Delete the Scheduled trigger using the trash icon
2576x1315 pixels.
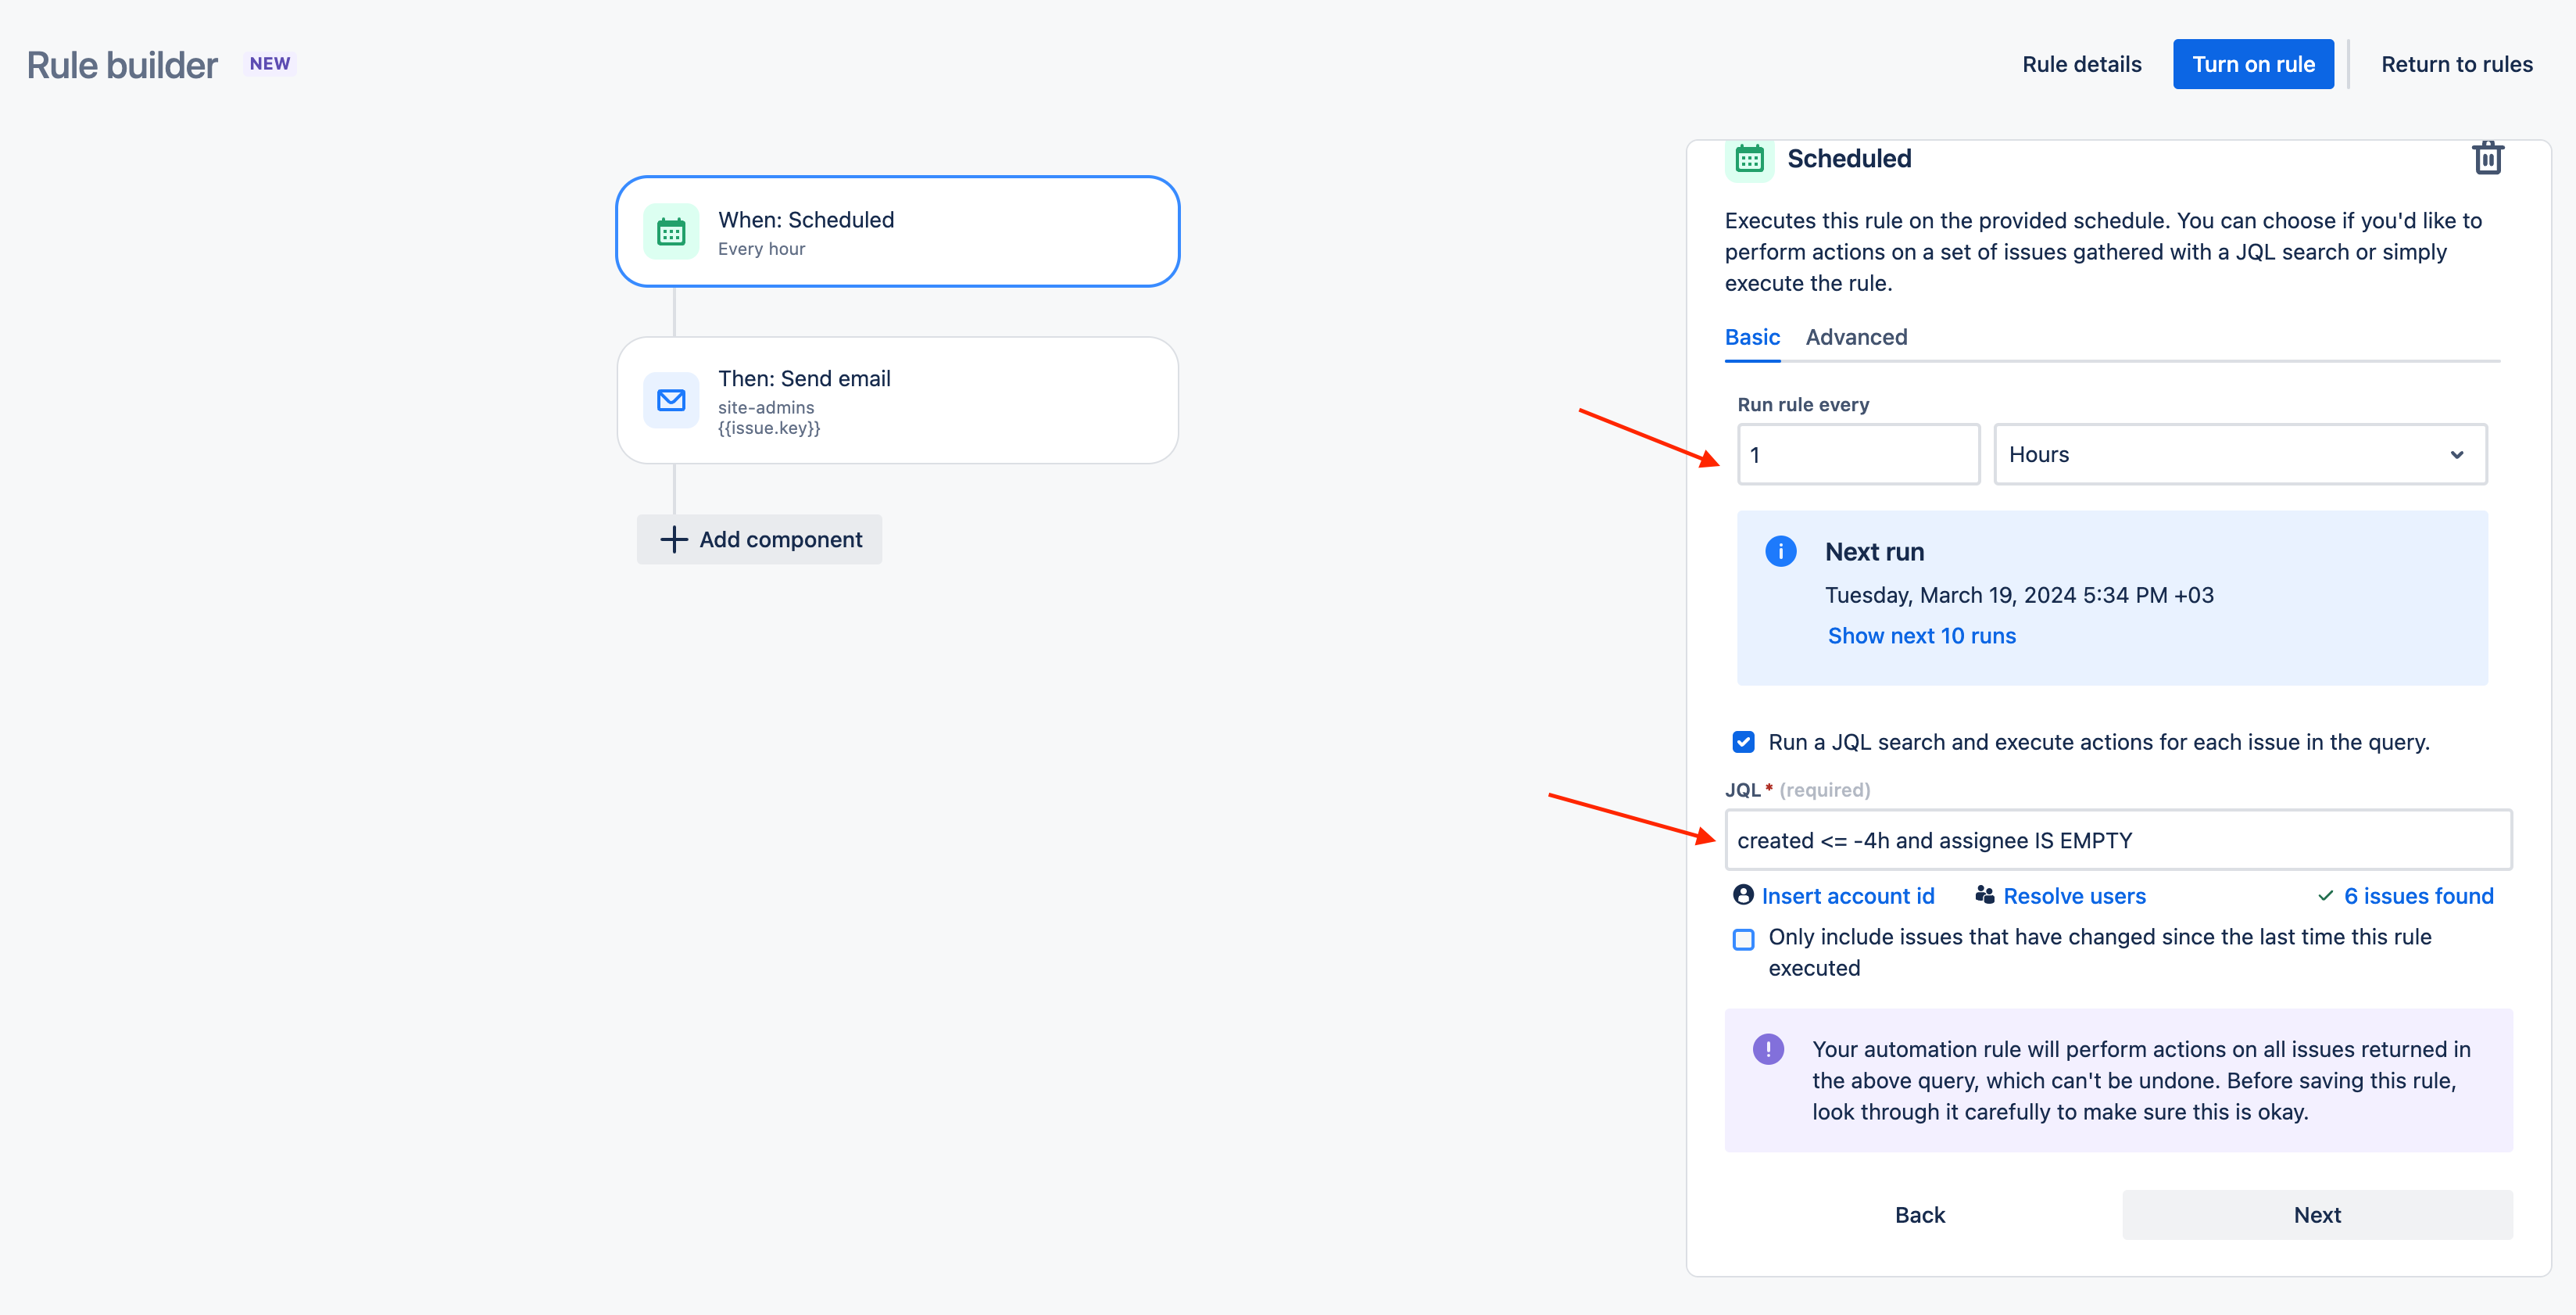coord(2488,157)
